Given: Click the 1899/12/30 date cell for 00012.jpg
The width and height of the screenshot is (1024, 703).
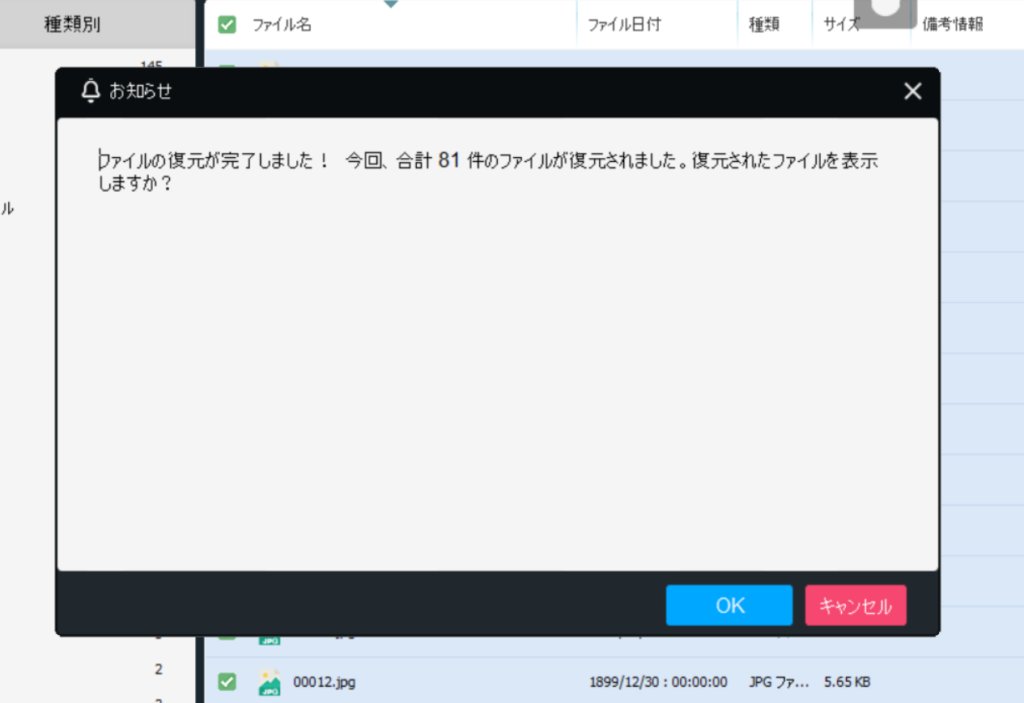Looking at the screenshot, I should click(657, 682).
